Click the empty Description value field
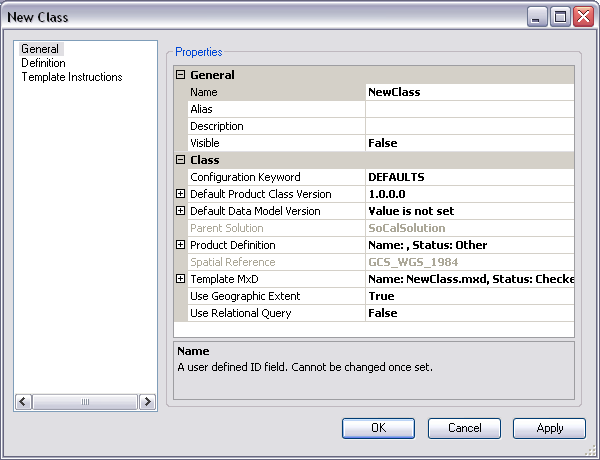600x460 pixels. tap(469, 126)
